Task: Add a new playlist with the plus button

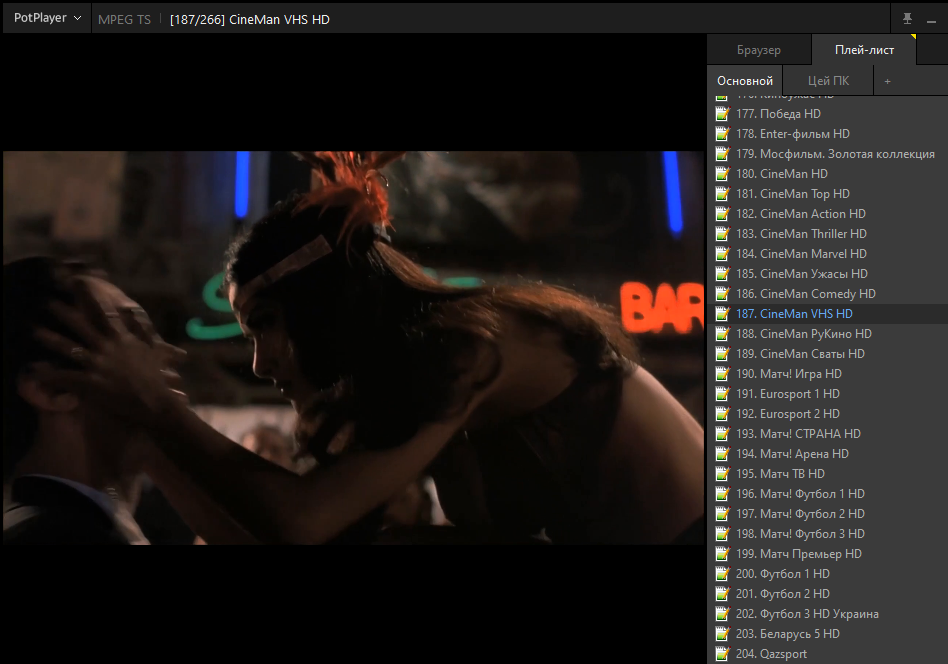Action: click(x=888, y=81)
